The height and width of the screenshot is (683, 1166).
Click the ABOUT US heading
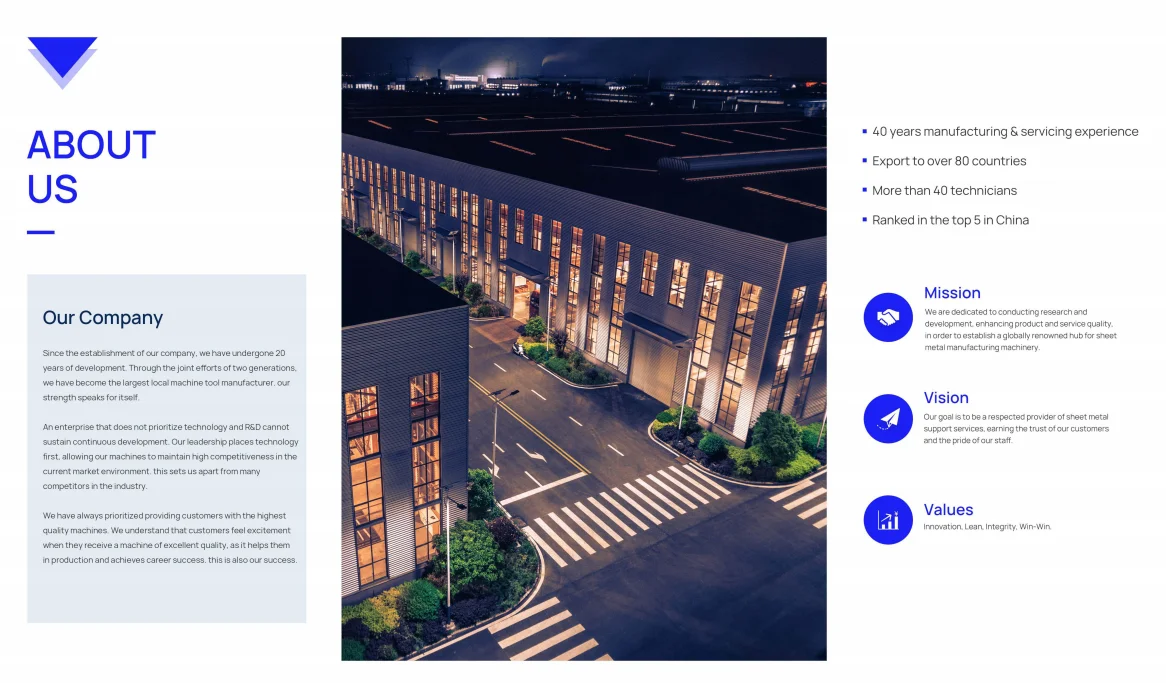(91, 167)
